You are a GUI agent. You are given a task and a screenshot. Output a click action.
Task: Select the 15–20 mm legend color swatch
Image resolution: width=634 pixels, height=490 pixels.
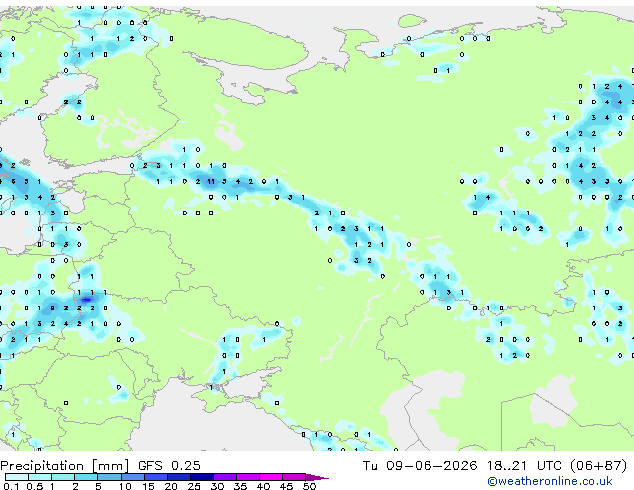pos(156,477)
